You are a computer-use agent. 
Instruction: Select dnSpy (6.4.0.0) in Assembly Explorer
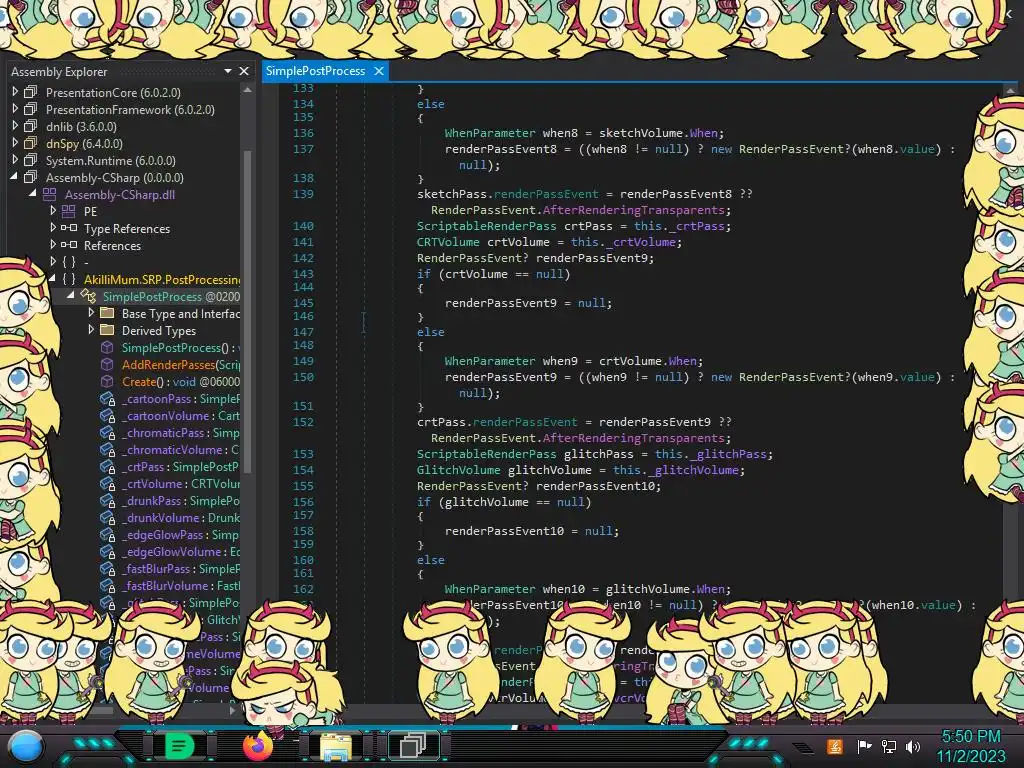click(x=84, y=144)
